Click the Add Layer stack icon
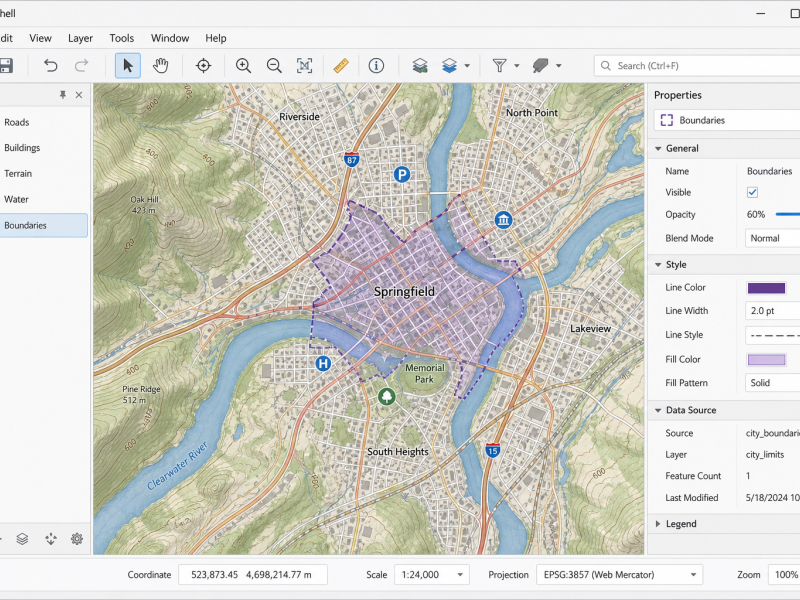Screen dimensions: 800x600 (420, 65)
